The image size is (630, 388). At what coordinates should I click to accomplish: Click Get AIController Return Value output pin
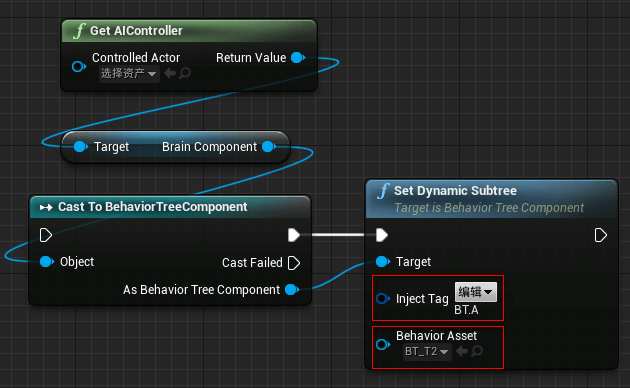298,57
